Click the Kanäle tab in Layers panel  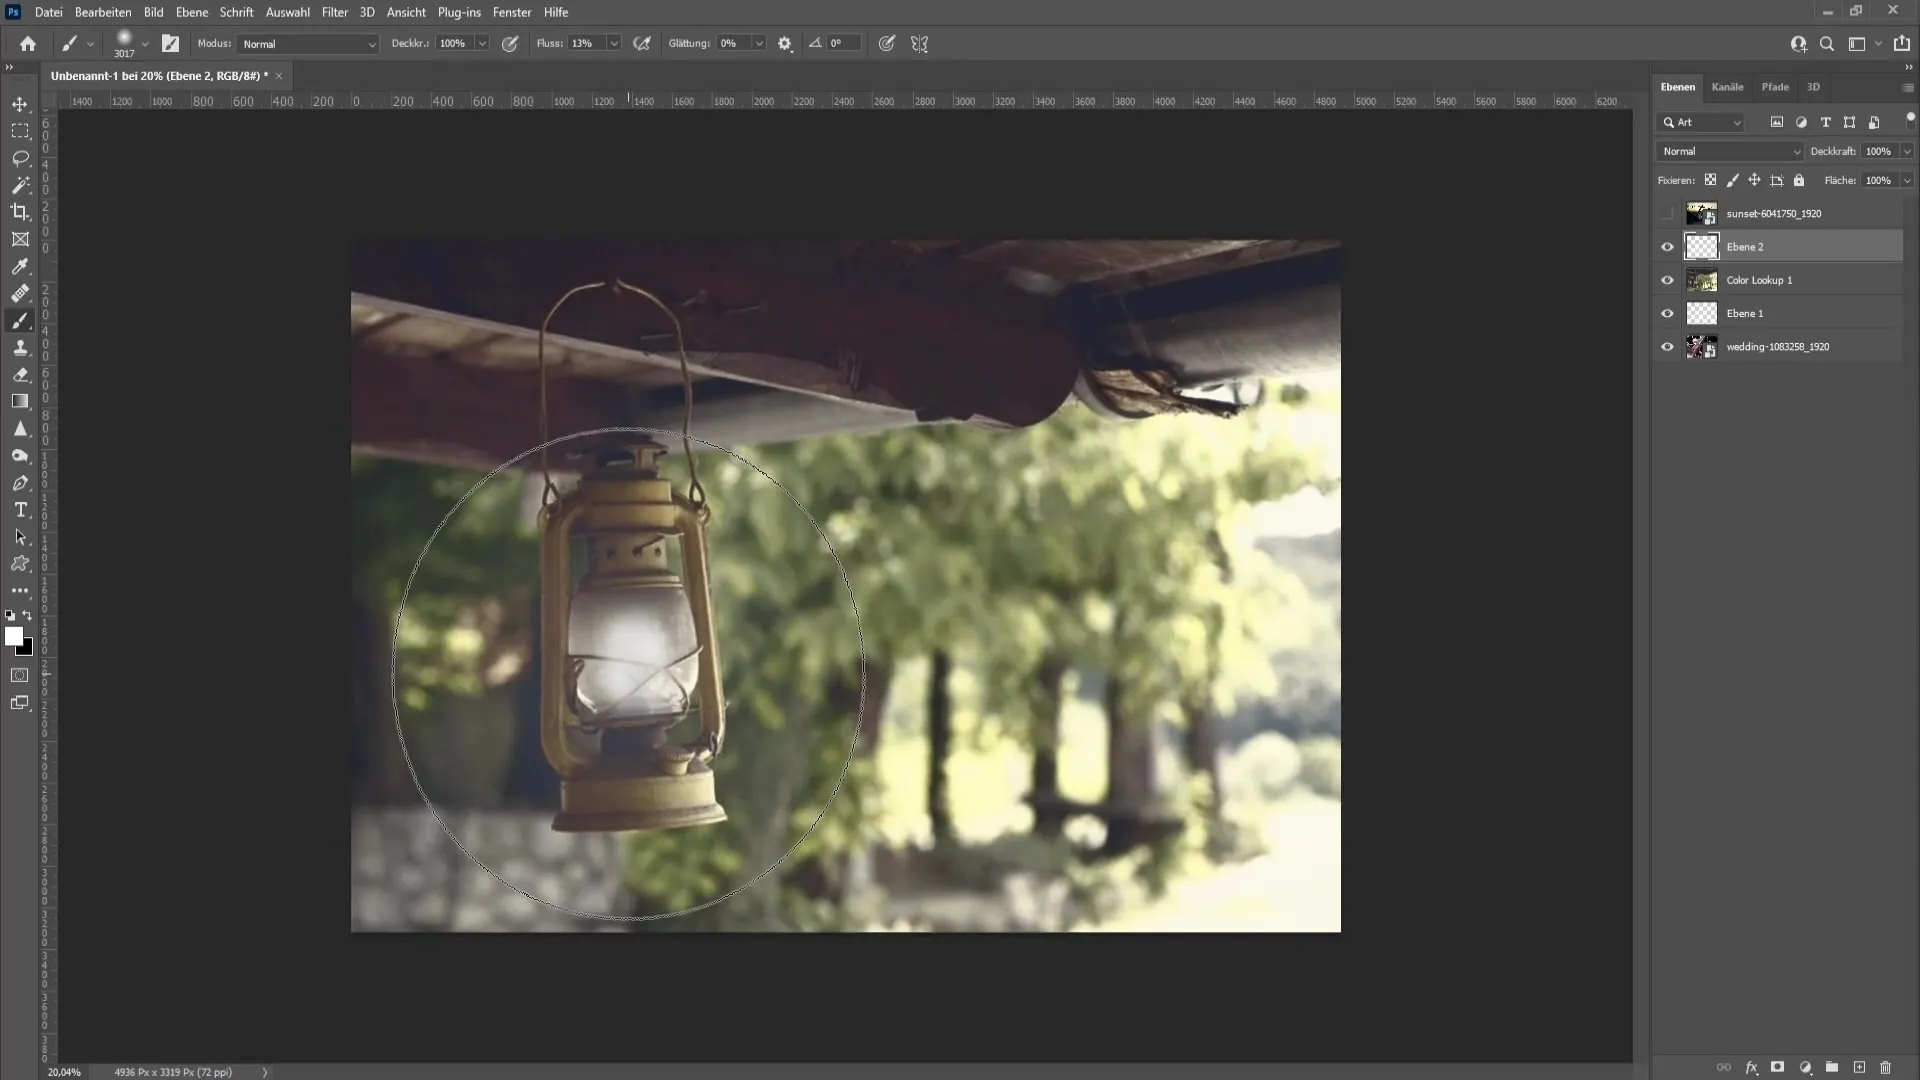pos(1727,86)
